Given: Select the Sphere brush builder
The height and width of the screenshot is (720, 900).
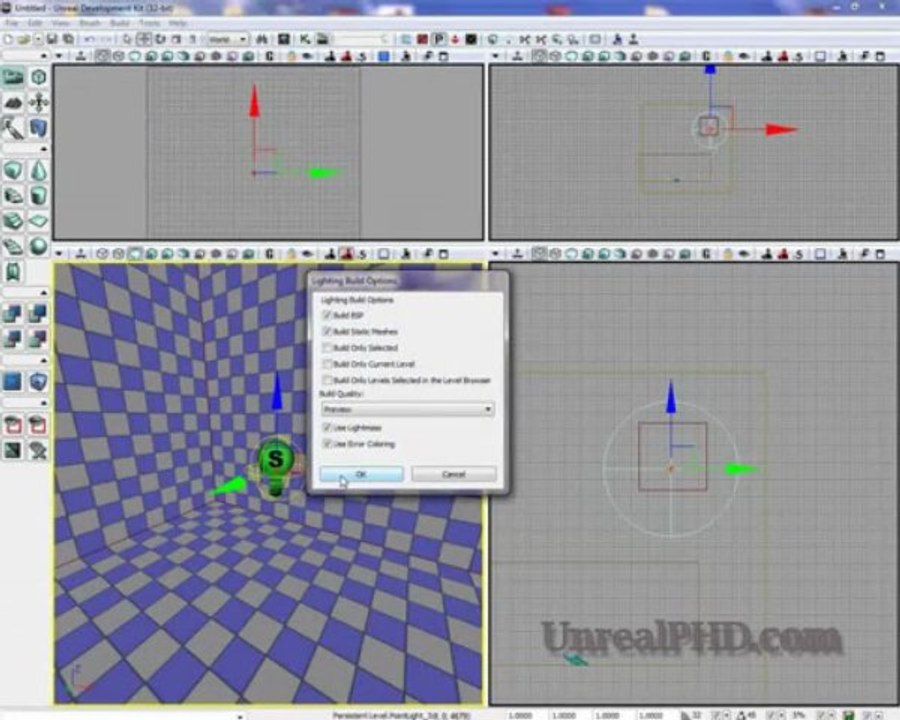Looking at the screenshot, I should coord(38,246).
